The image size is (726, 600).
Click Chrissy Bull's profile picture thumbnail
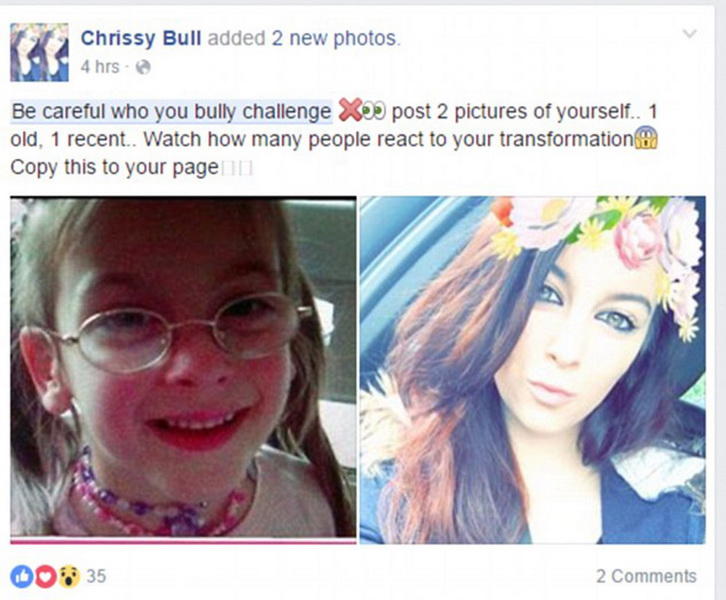[39, 52]
